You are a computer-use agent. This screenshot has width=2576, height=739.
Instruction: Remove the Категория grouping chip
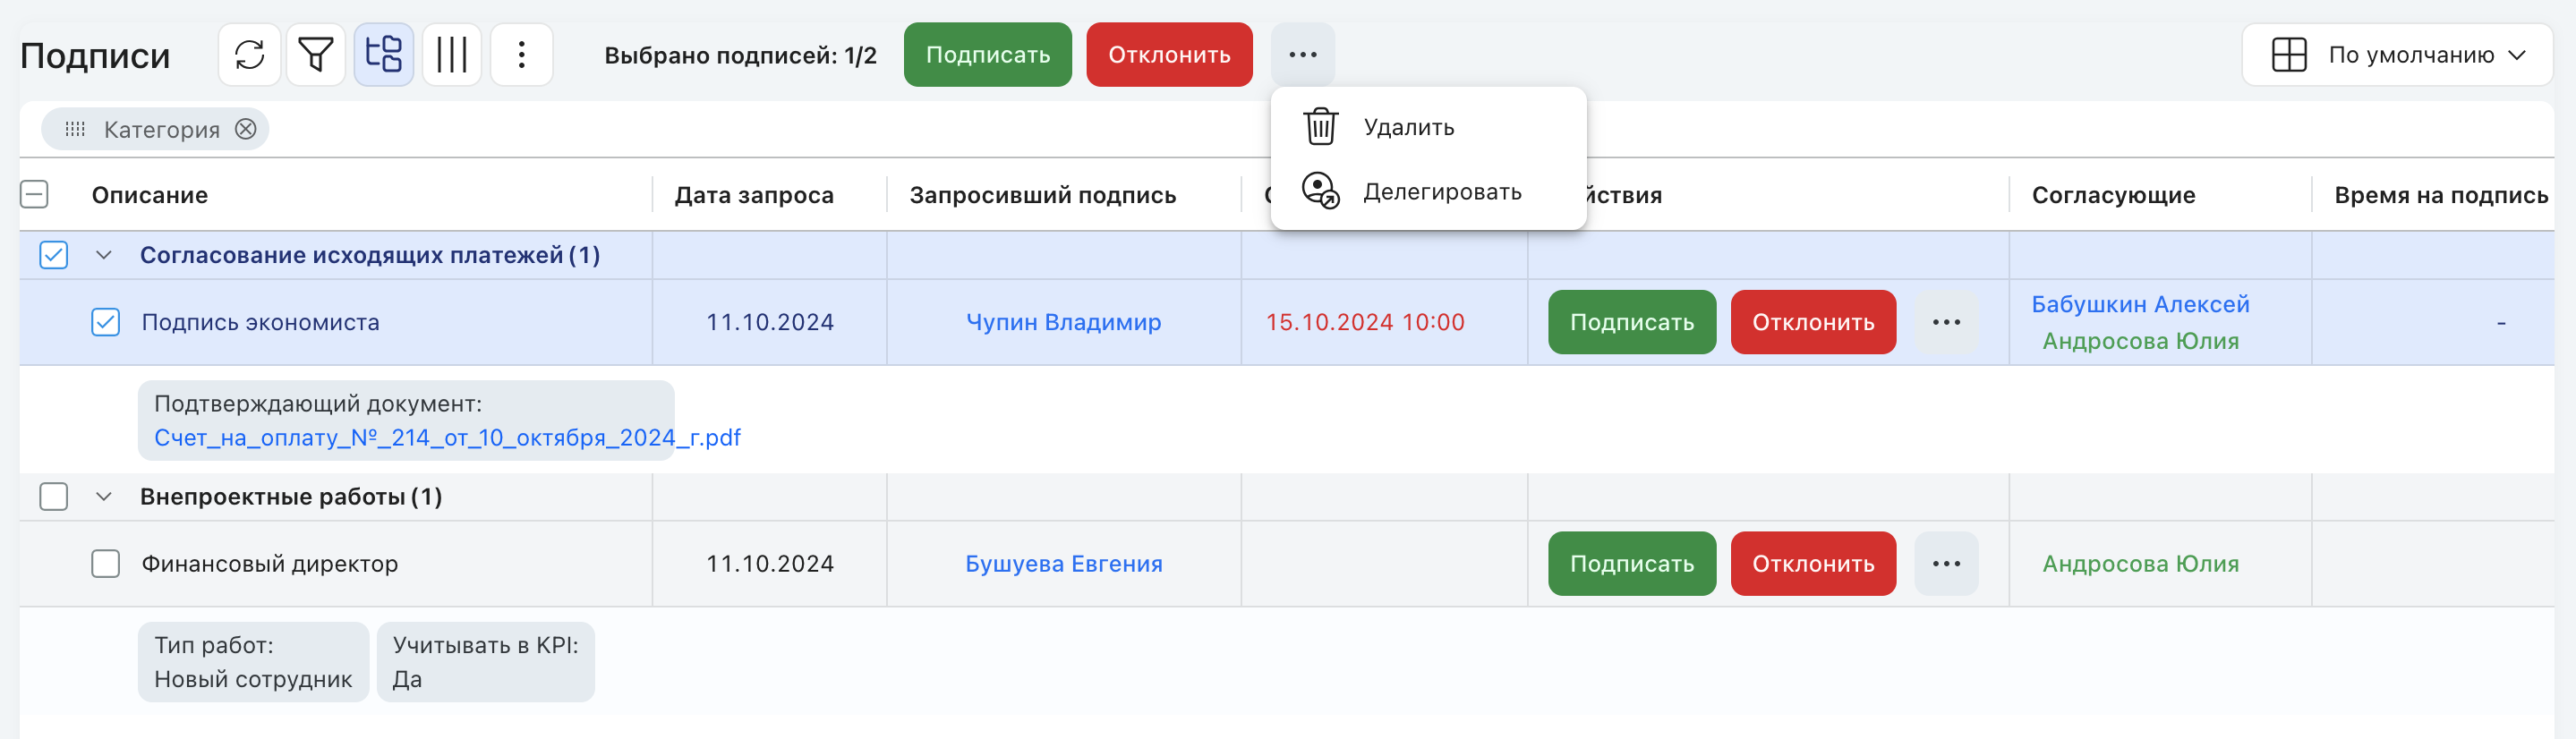(x=246, y=129)
